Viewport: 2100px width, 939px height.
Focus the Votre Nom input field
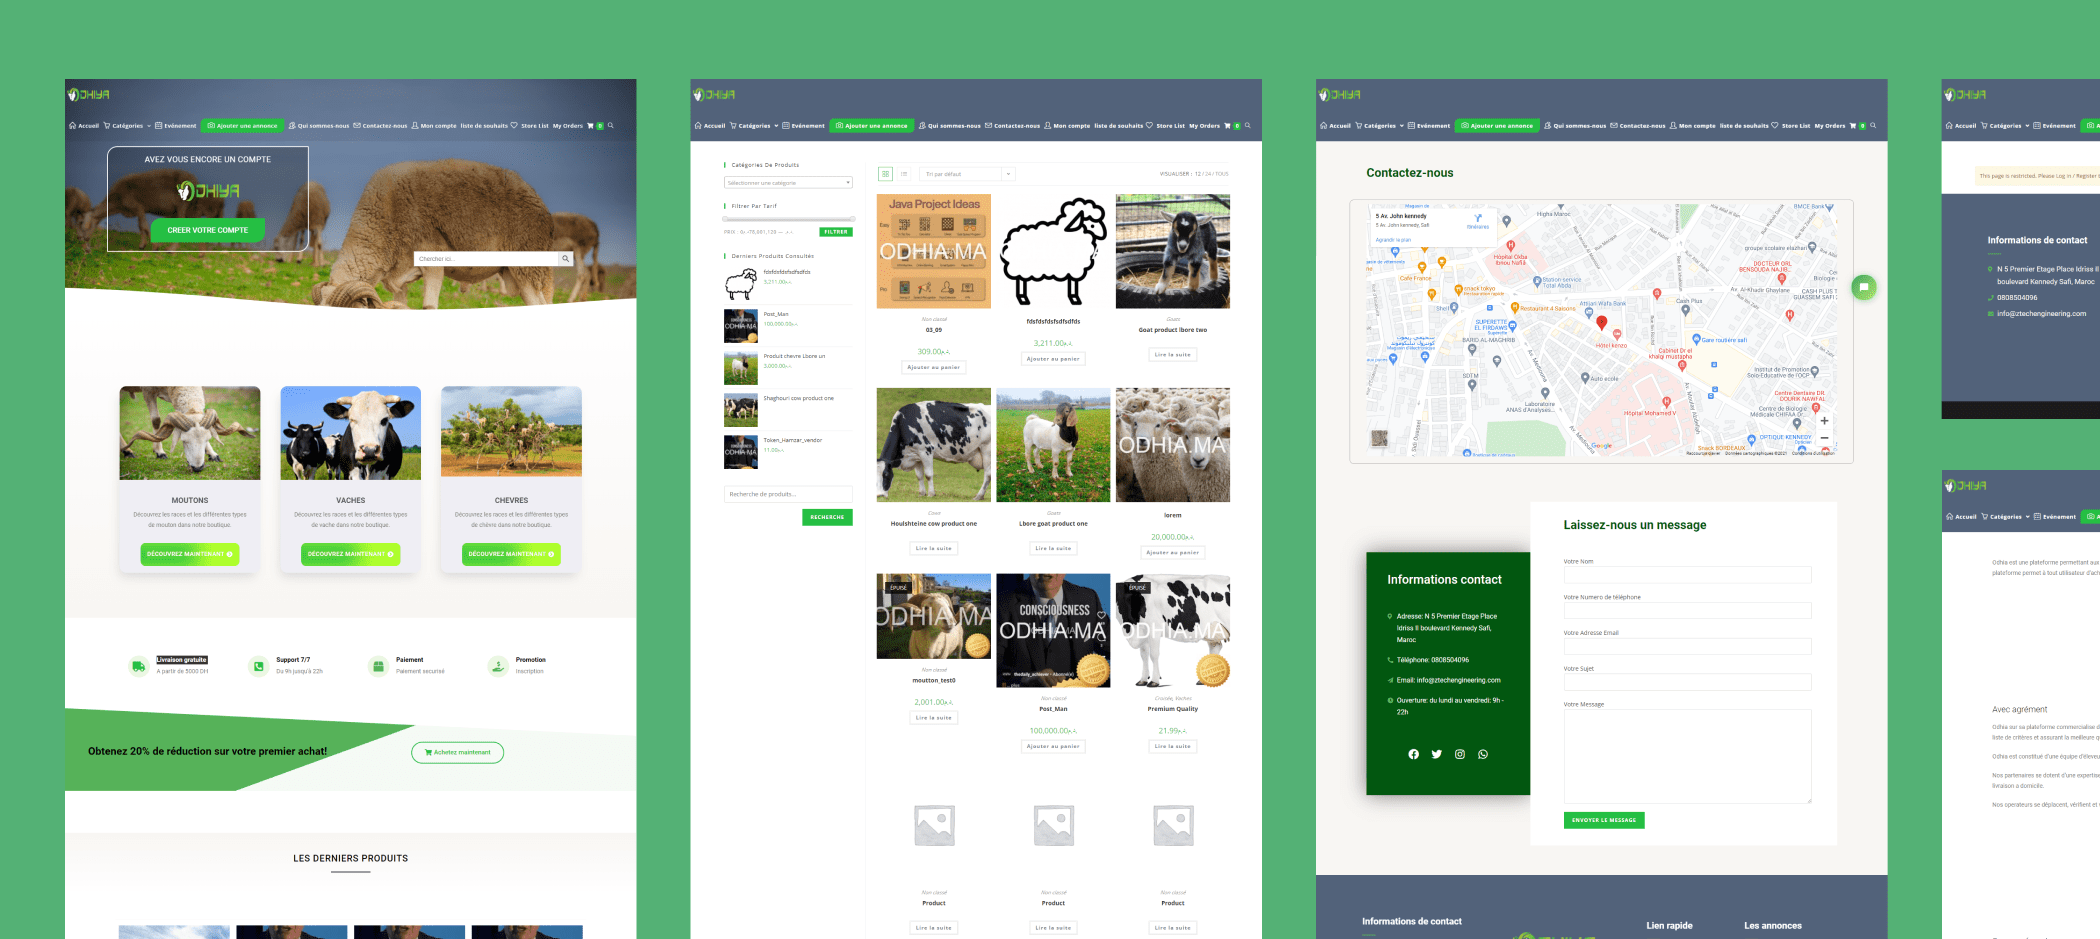(x=1687, y=575)
